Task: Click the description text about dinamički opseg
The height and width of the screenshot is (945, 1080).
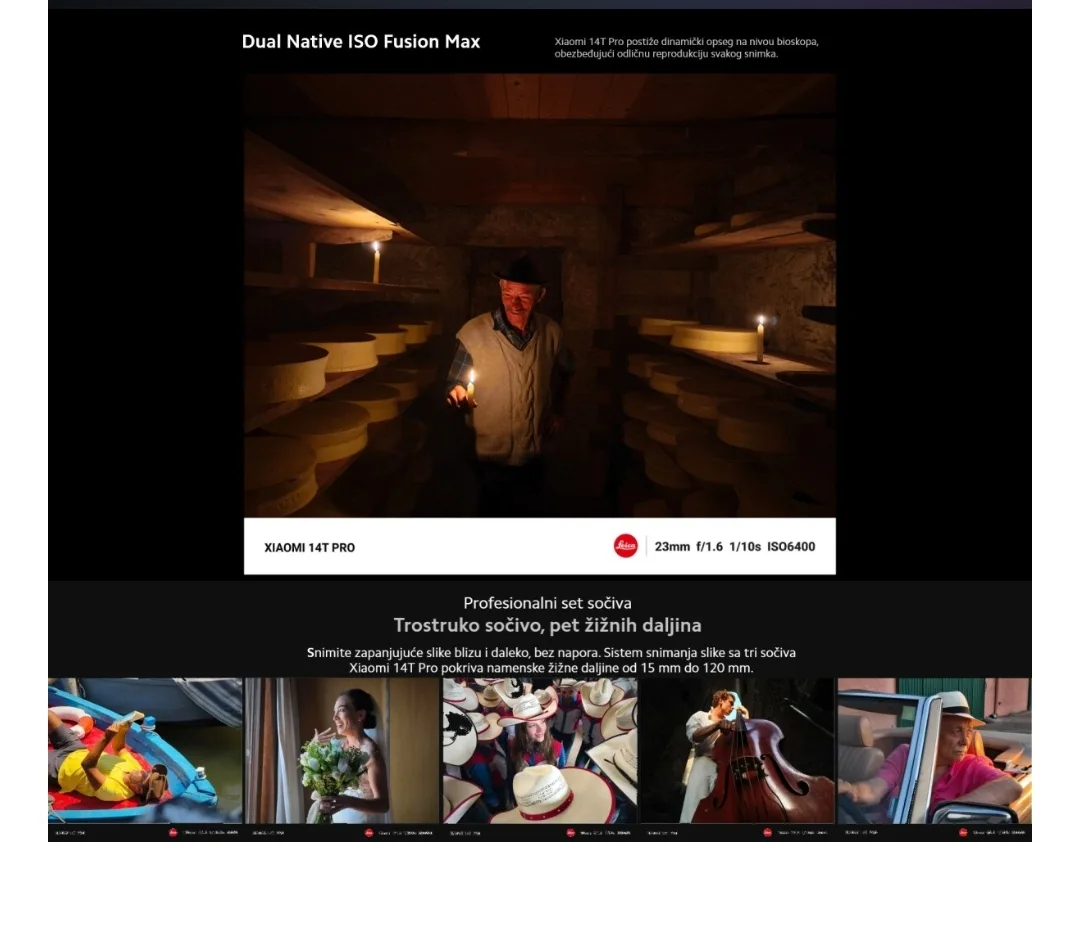Action: click(x=686, y=48)
